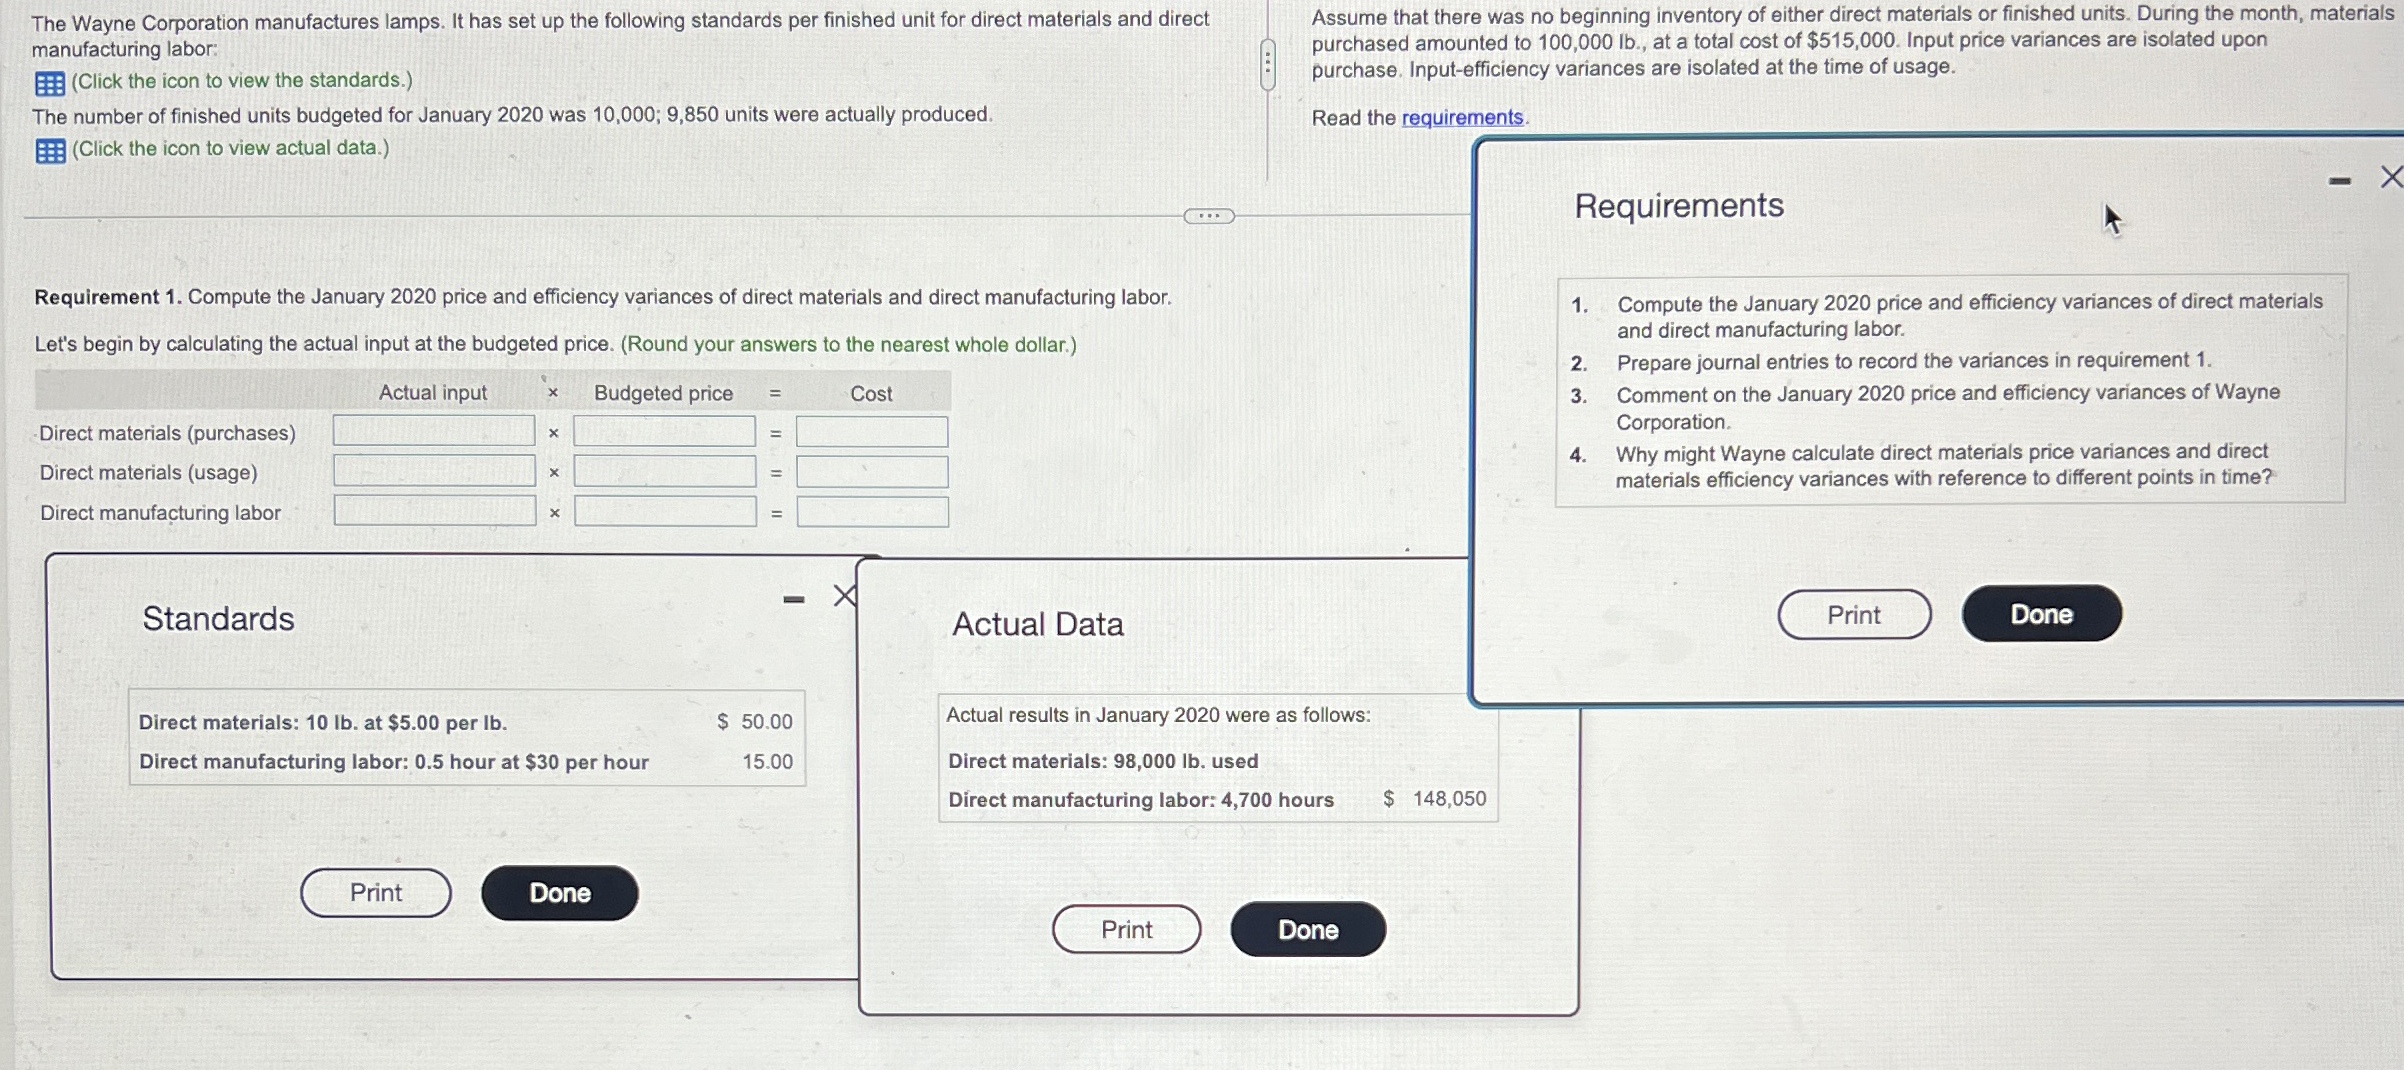Open the actual data table icon
Image resolution: width=2404 pixels, height=1070 pixels.
[51, 151]
